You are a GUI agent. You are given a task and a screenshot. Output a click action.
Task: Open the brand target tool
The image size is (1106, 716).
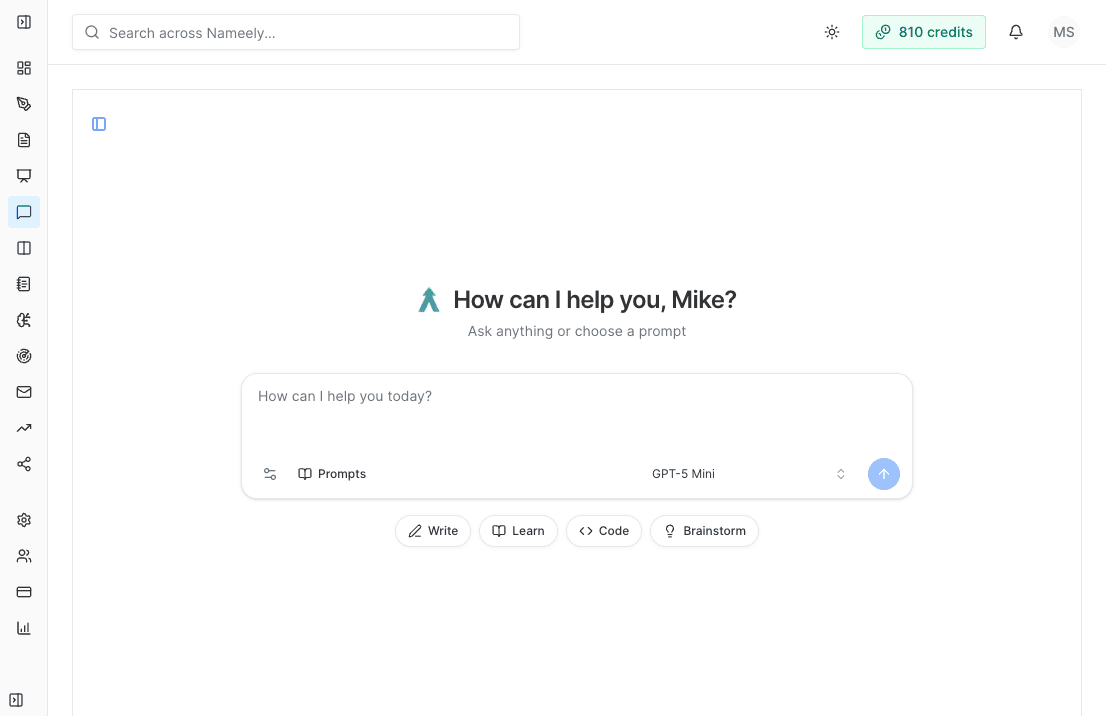(x=24, y=355)
